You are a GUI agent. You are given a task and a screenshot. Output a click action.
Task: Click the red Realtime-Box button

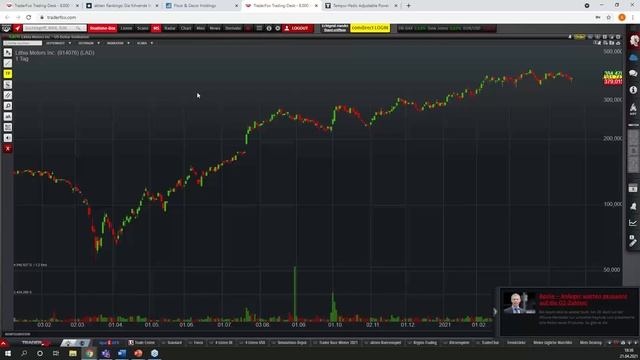point(102,28)
